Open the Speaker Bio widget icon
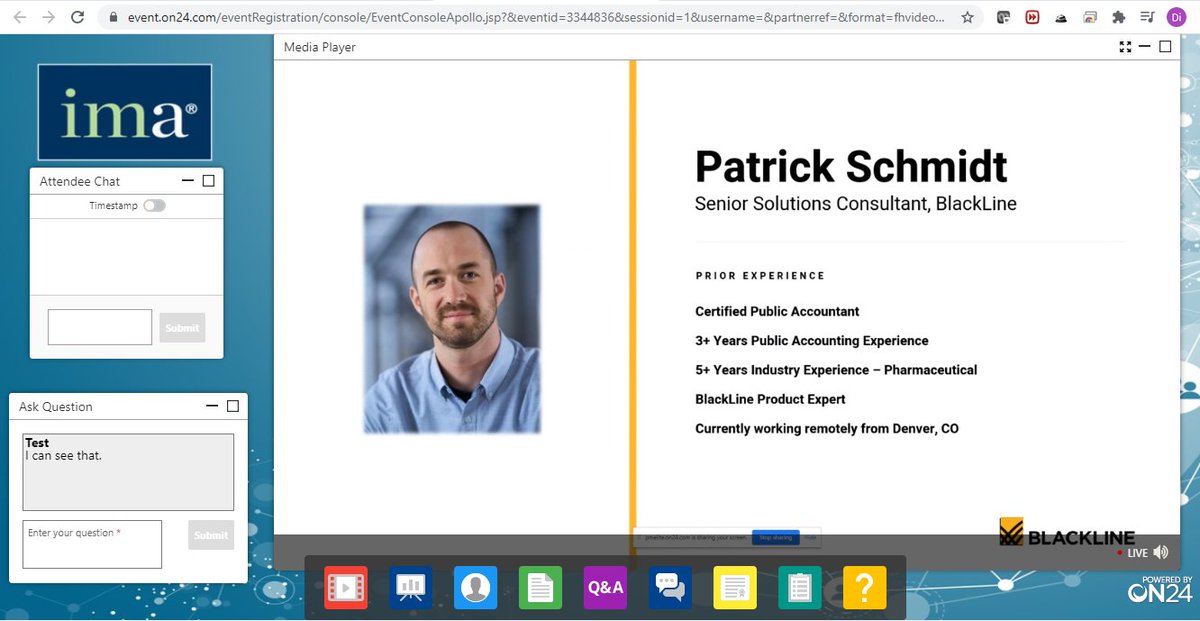The image size is (1200, 621). (476, 588)
